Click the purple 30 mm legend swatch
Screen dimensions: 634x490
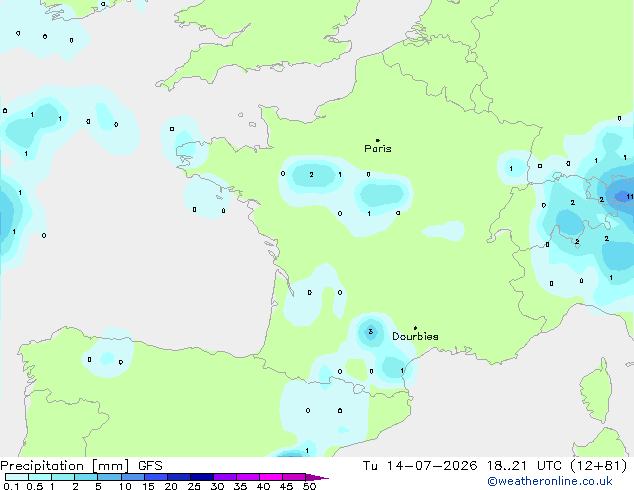(x=225, y=477)
